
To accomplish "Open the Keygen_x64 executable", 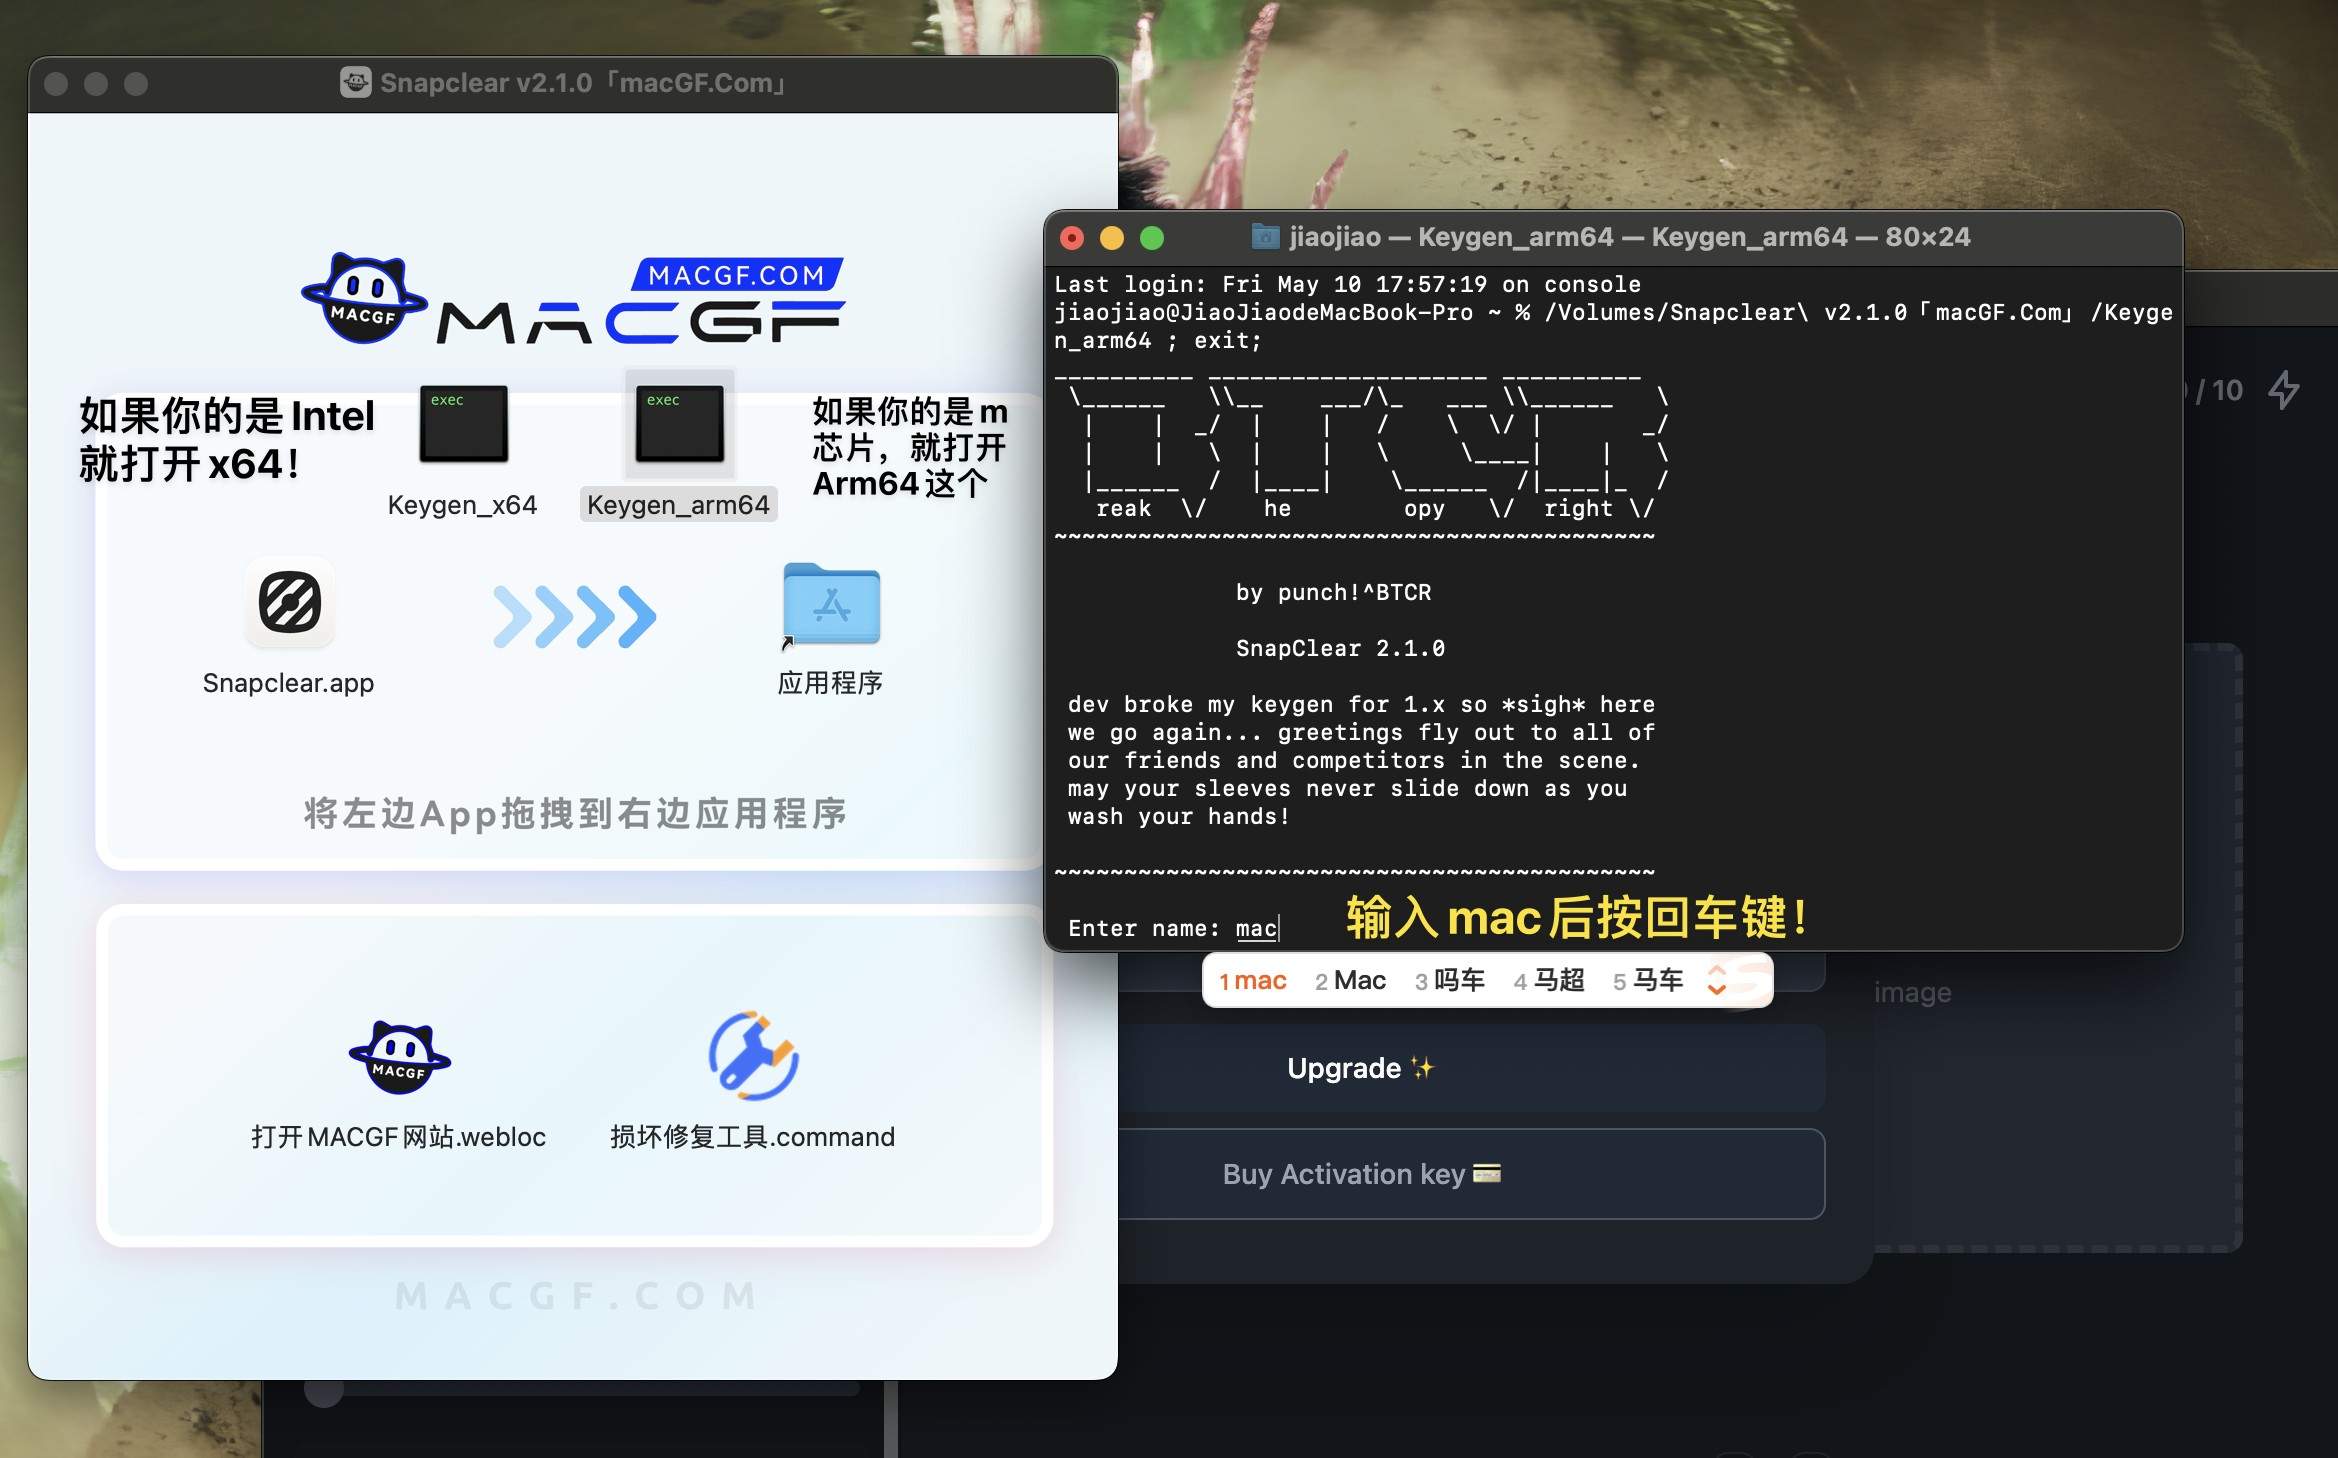I will [463, 424].
